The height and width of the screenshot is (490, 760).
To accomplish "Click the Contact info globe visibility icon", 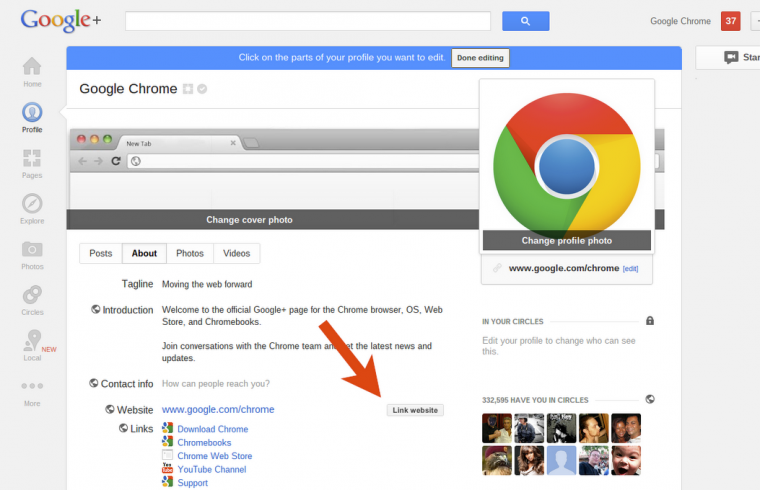I will [94, 383].
